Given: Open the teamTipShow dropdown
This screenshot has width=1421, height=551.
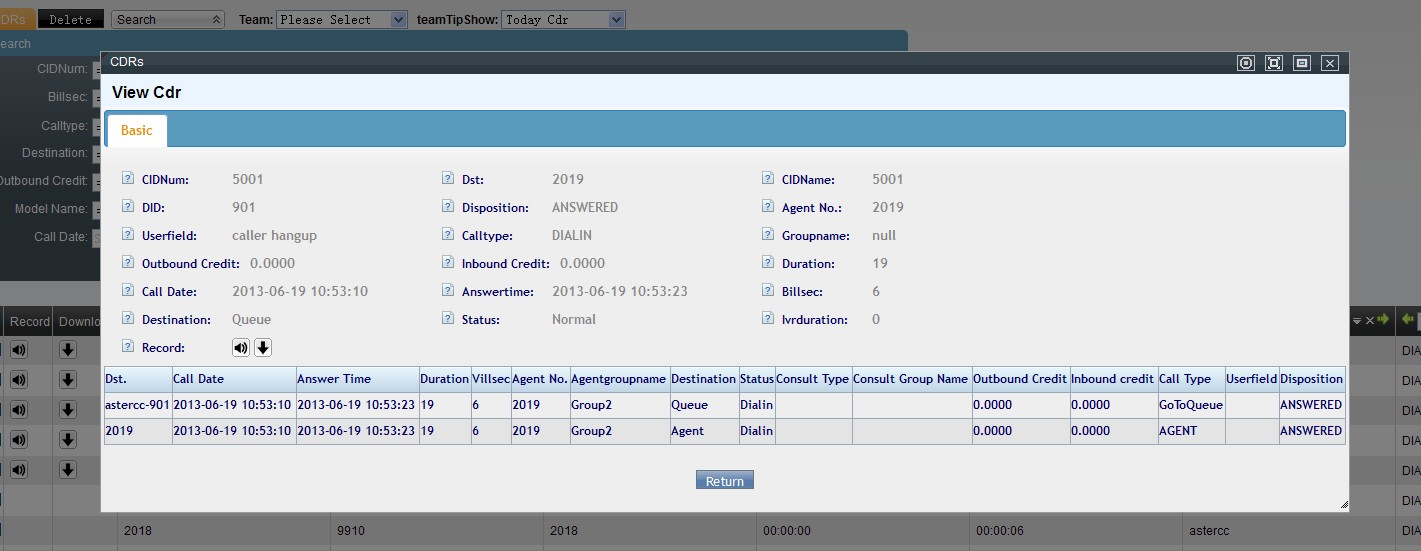Looking at the screenshot, I should pyautogui.click(x=562, y=19).
